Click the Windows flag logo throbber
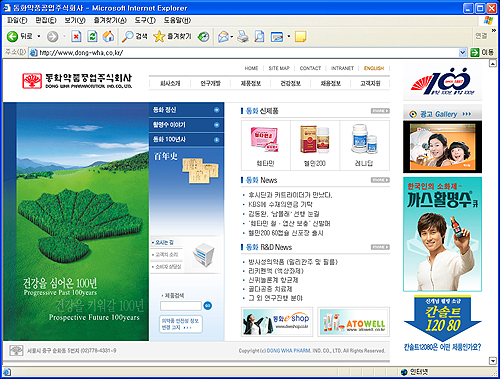The width and height of the screenshot is (500, 379). tap(488, 20)
